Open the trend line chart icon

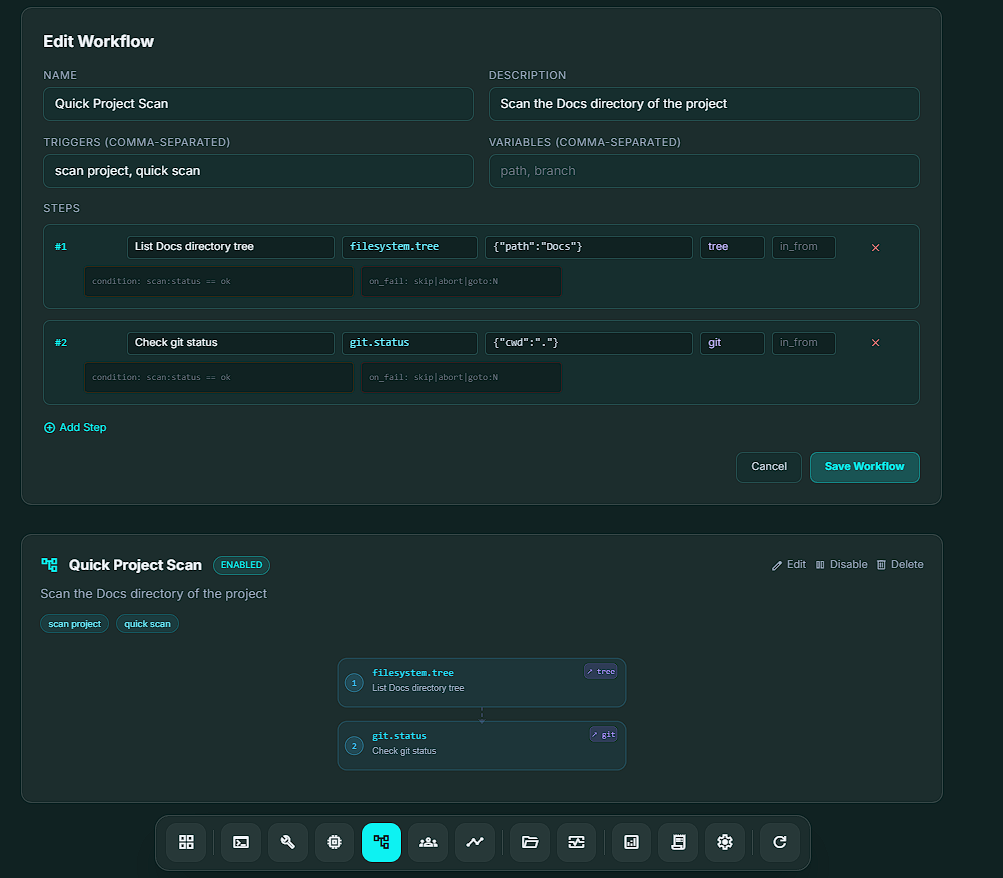click(x=475, y=842)
